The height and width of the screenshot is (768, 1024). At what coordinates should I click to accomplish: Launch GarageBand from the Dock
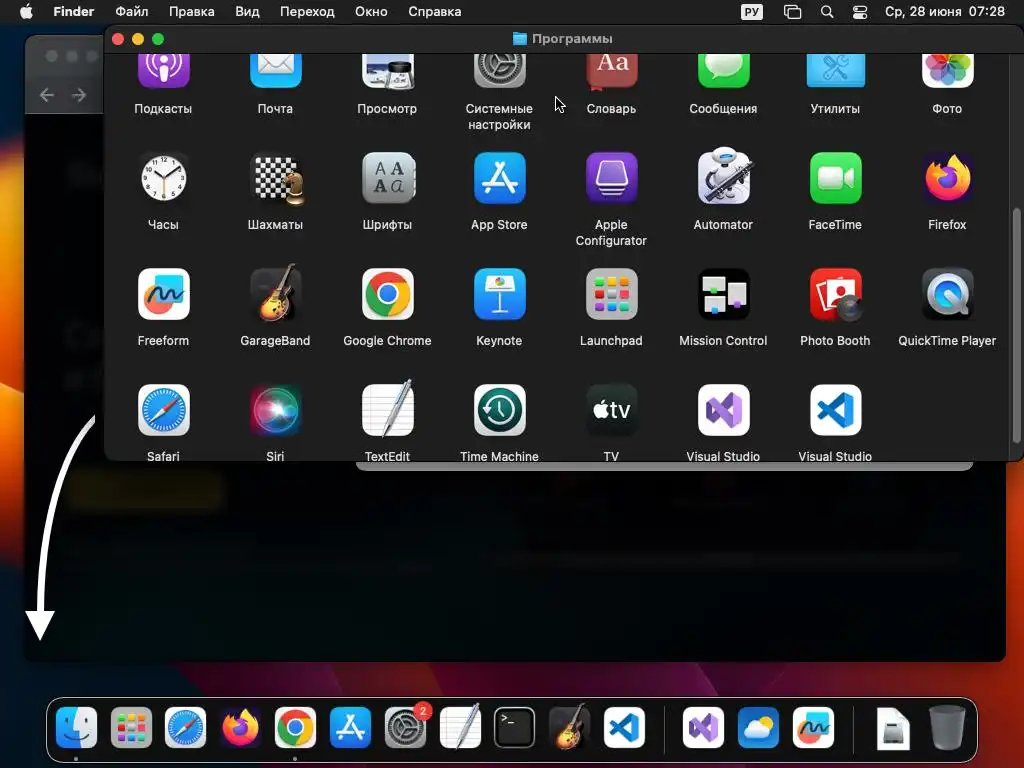click(569, 726)
